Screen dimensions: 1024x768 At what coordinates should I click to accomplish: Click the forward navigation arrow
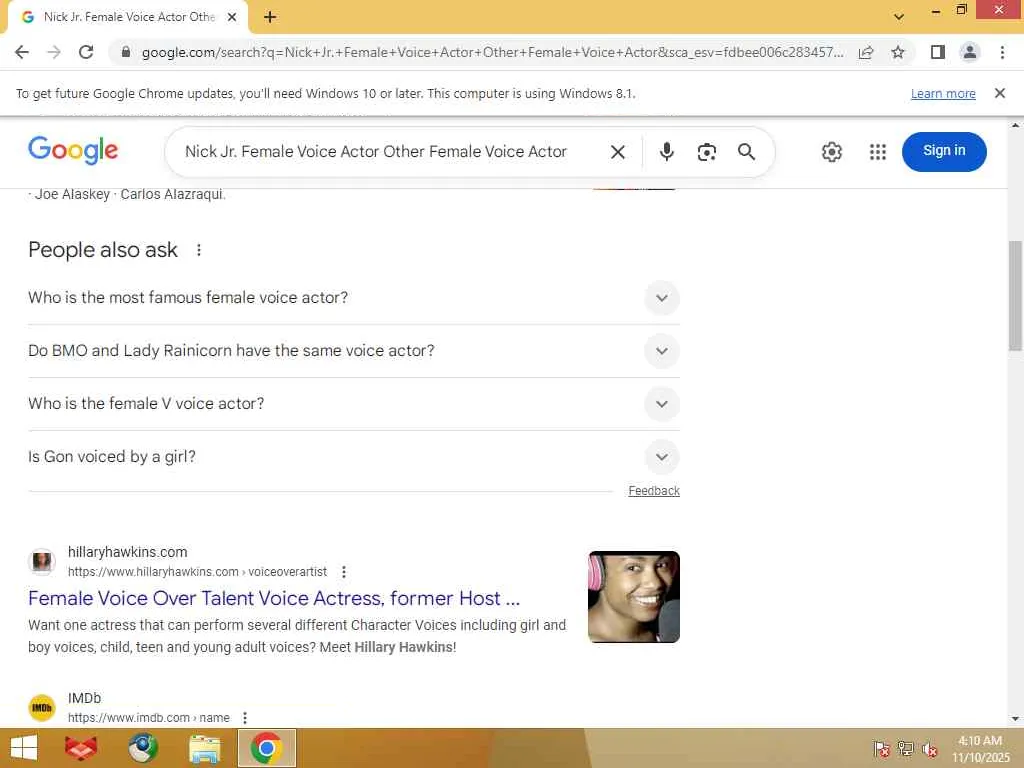point(54,52)
